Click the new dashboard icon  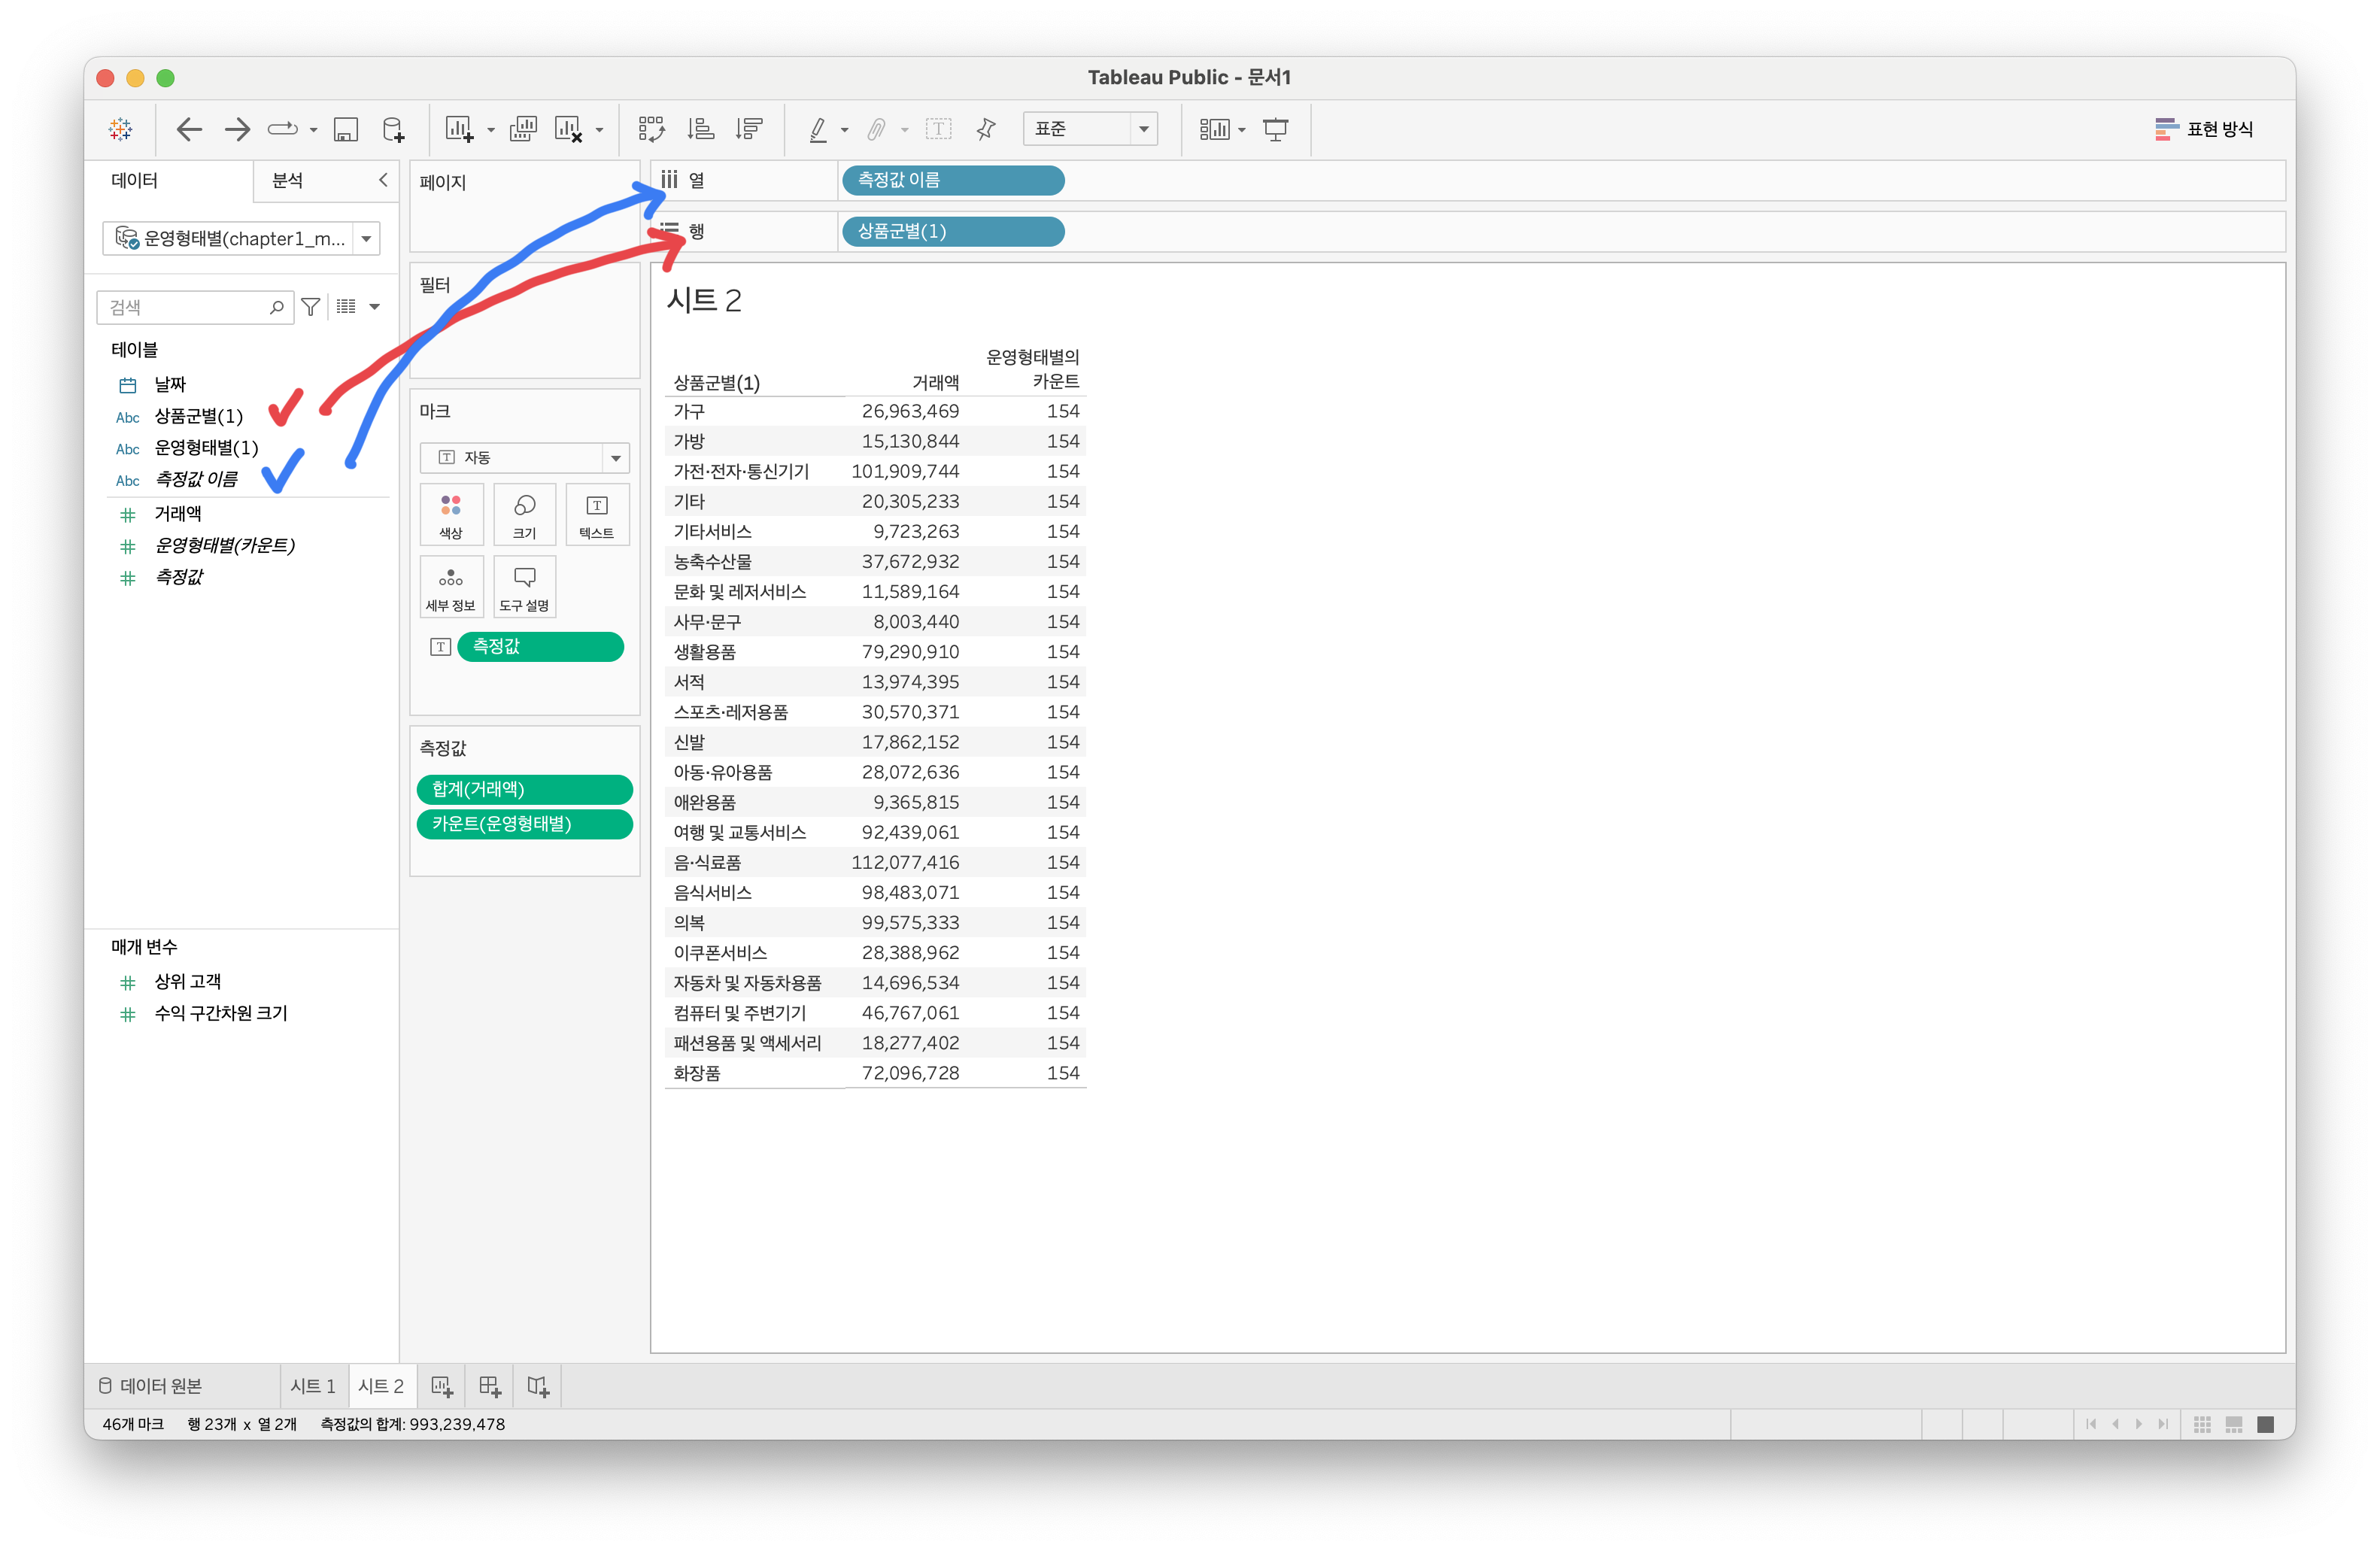point(489,1386)
